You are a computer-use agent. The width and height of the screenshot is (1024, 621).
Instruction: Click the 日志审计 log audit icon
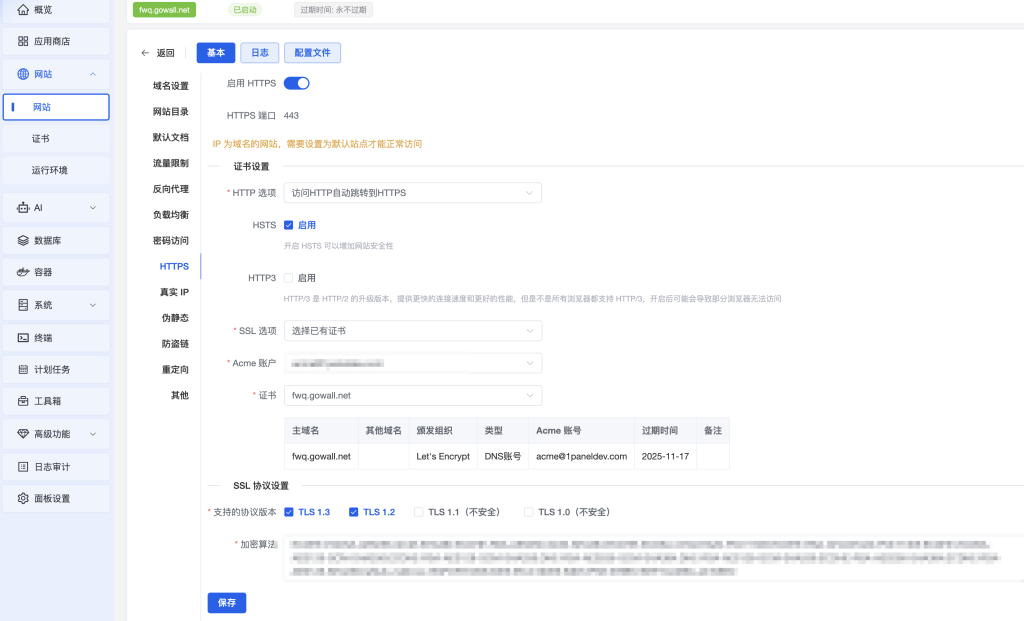pos(23,467)
